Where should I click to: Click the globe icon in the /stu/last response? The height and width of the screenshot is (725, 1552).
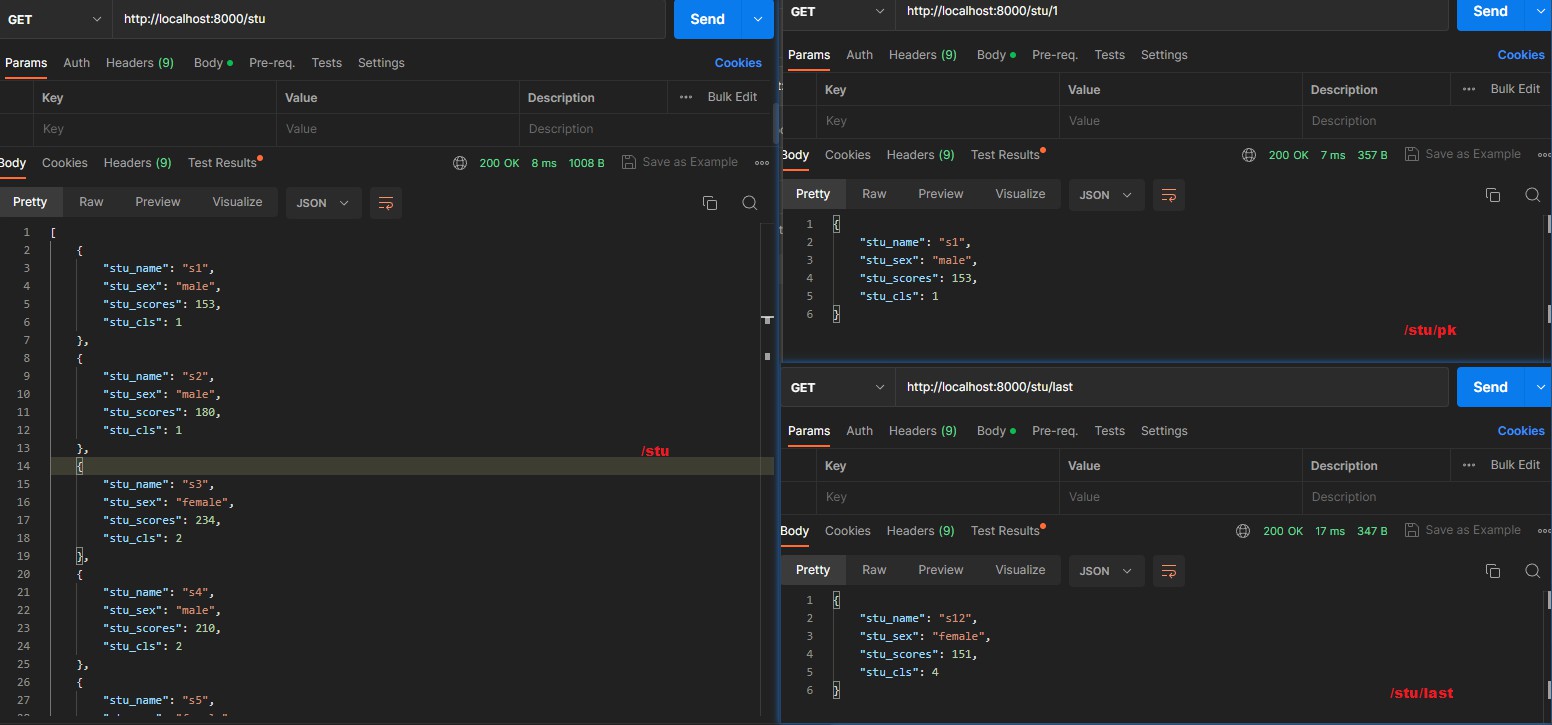click(1243, 531)
